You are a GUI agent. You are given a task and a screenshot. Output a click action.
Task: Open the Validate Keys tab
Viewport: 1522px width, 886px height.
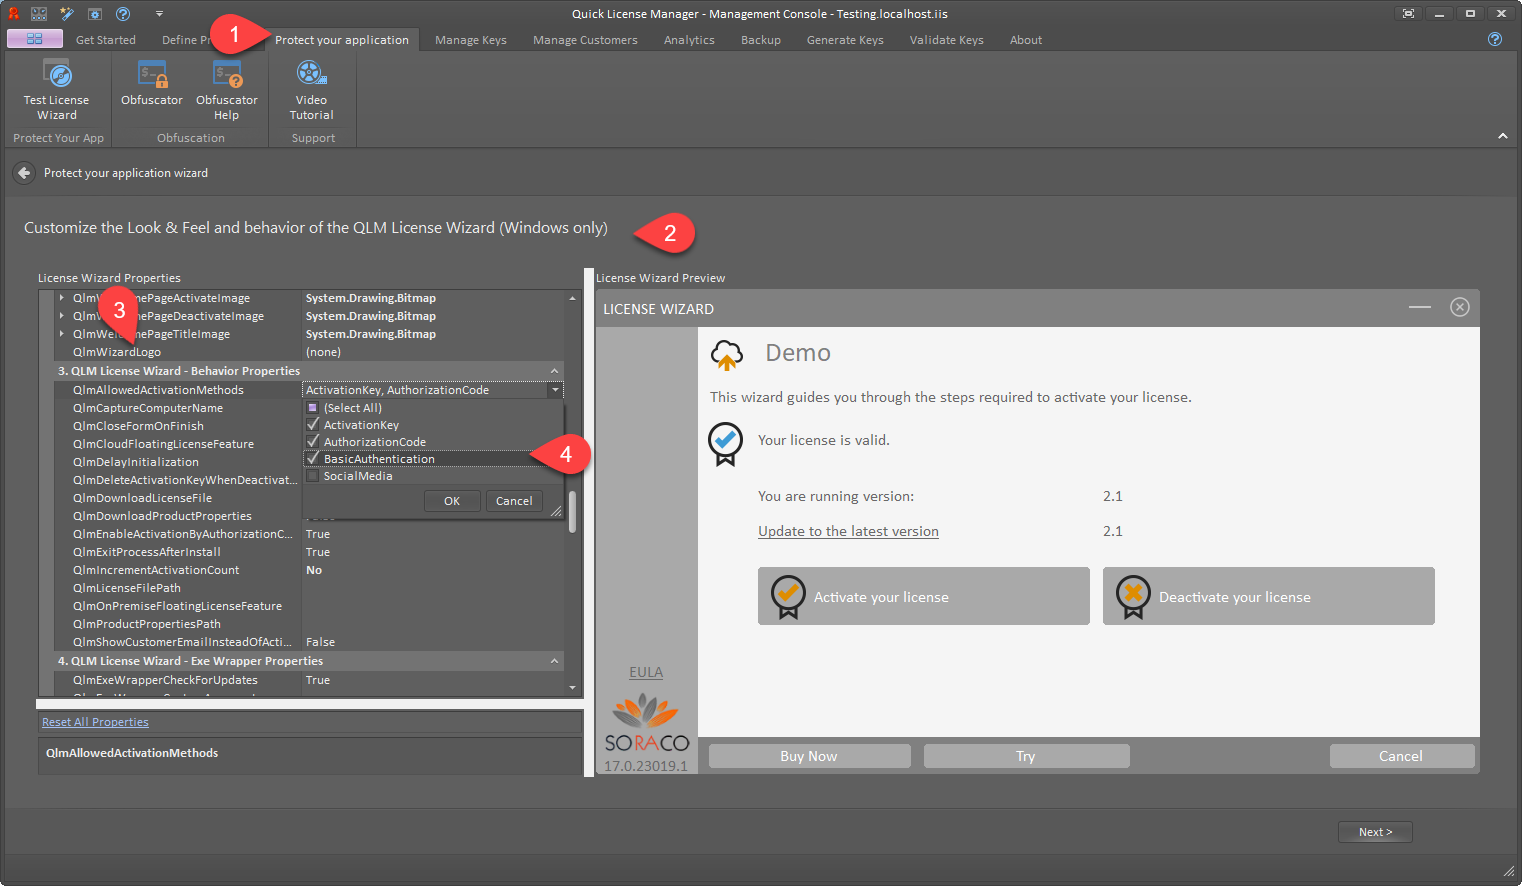pos(947,40)
